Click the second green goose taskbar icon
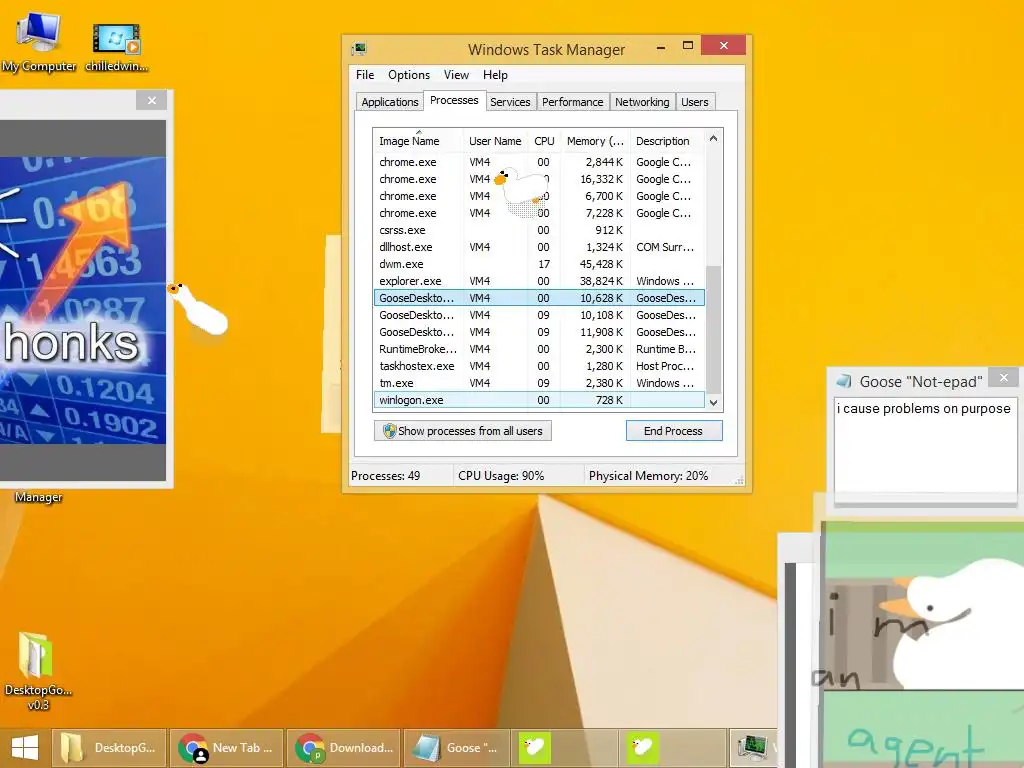This screenshot has height=768, width=1024. 643,747
